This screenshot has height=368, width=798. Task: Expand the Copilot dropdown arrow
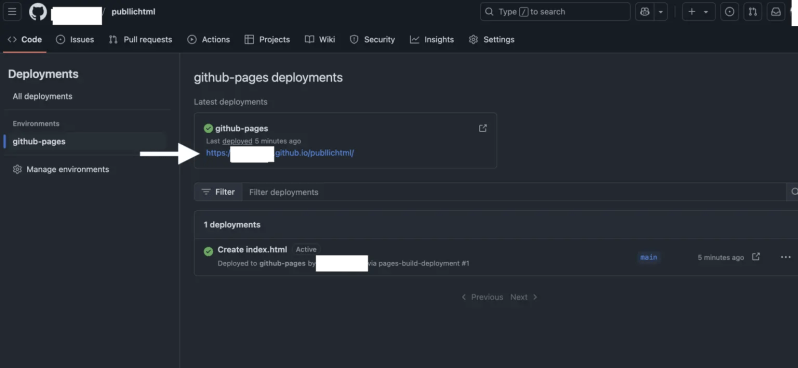[661, 12]
